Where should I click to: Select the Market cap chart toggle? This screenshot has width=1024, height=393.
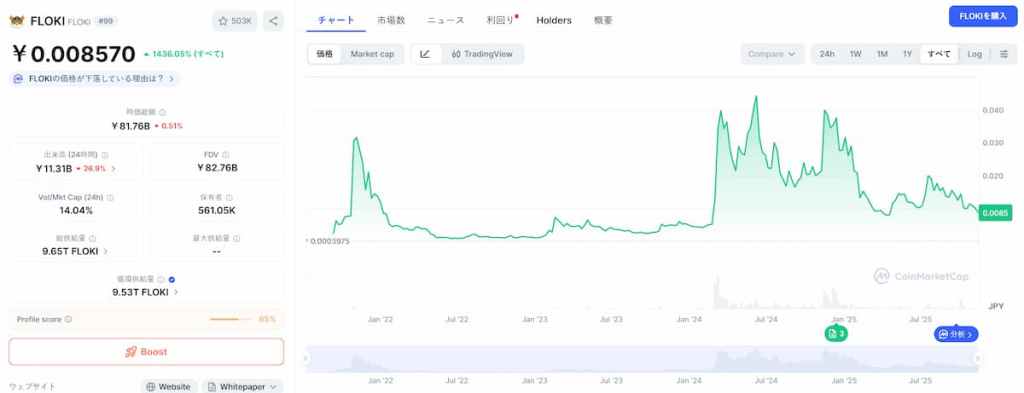[x=372, y=54]
